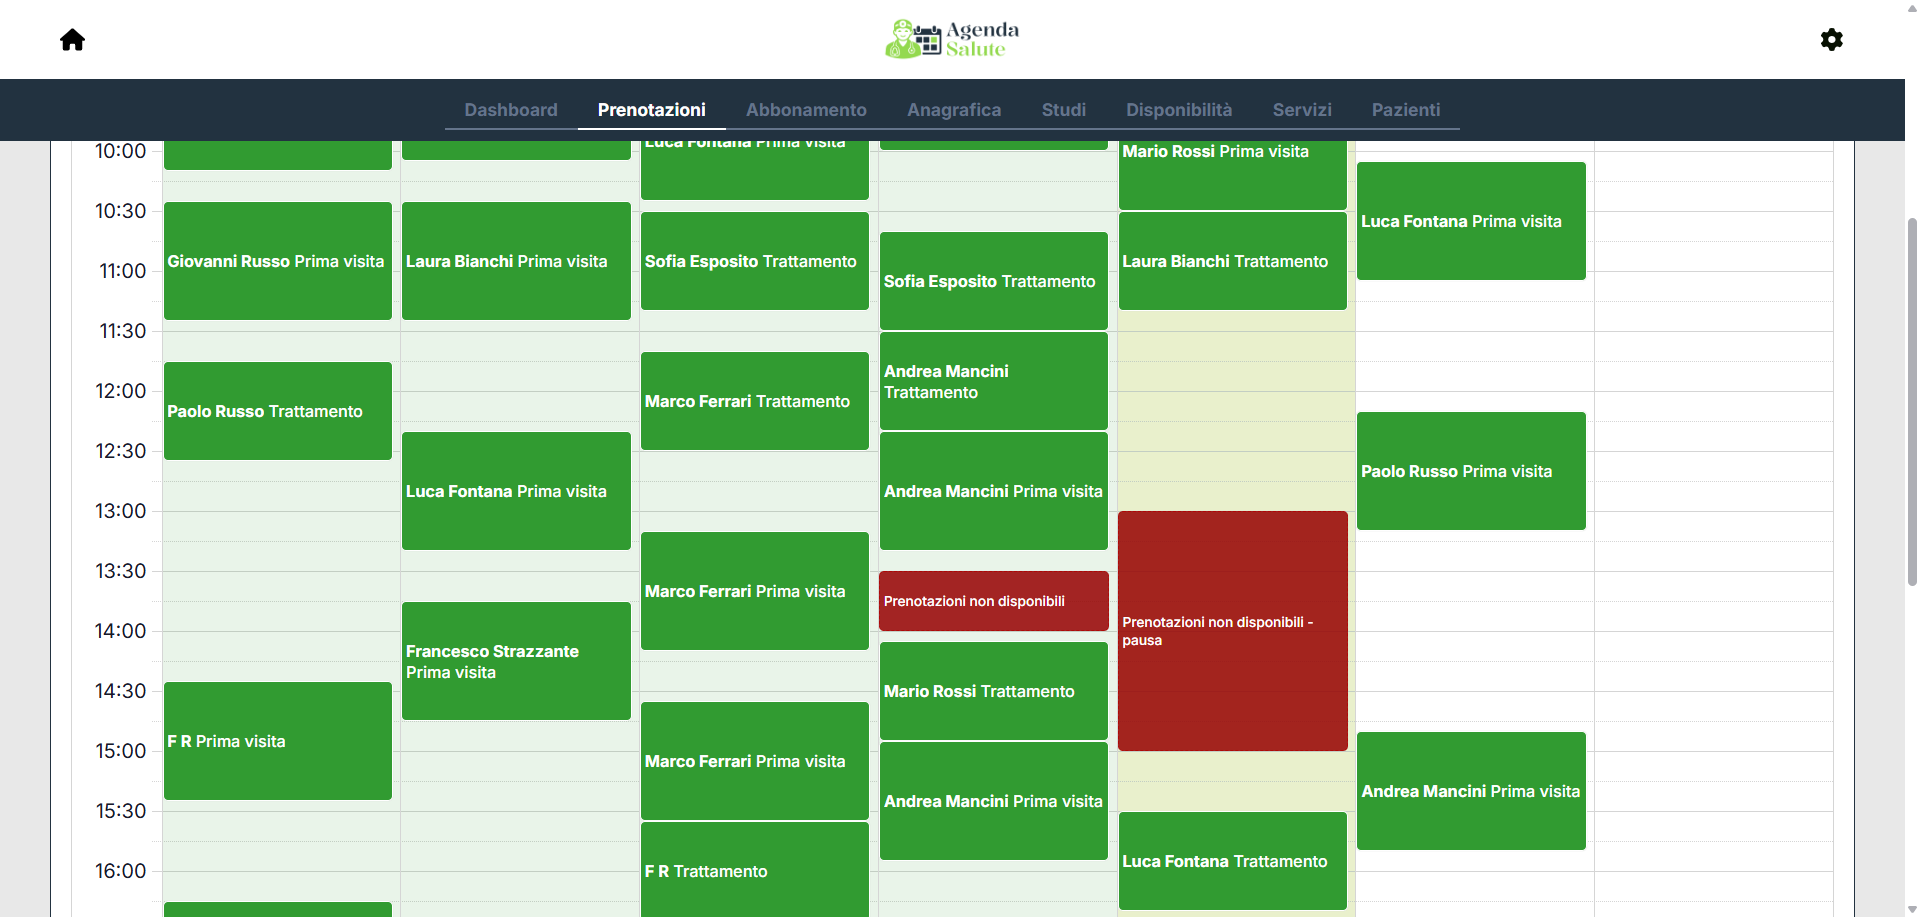Image resolution: width=1920 pixels, height=917 pixels.
Task: Open Mario Rossi Trattamento appointment
Action: tap(994, 691)
